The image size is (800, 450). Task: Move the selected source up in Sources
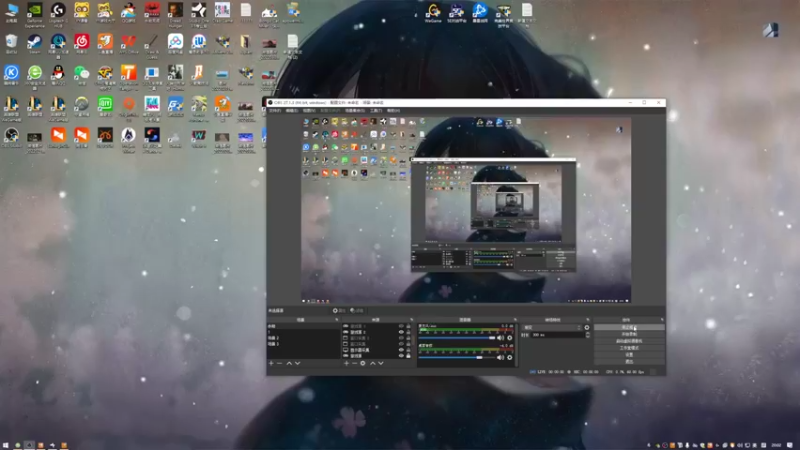point(372,363)
